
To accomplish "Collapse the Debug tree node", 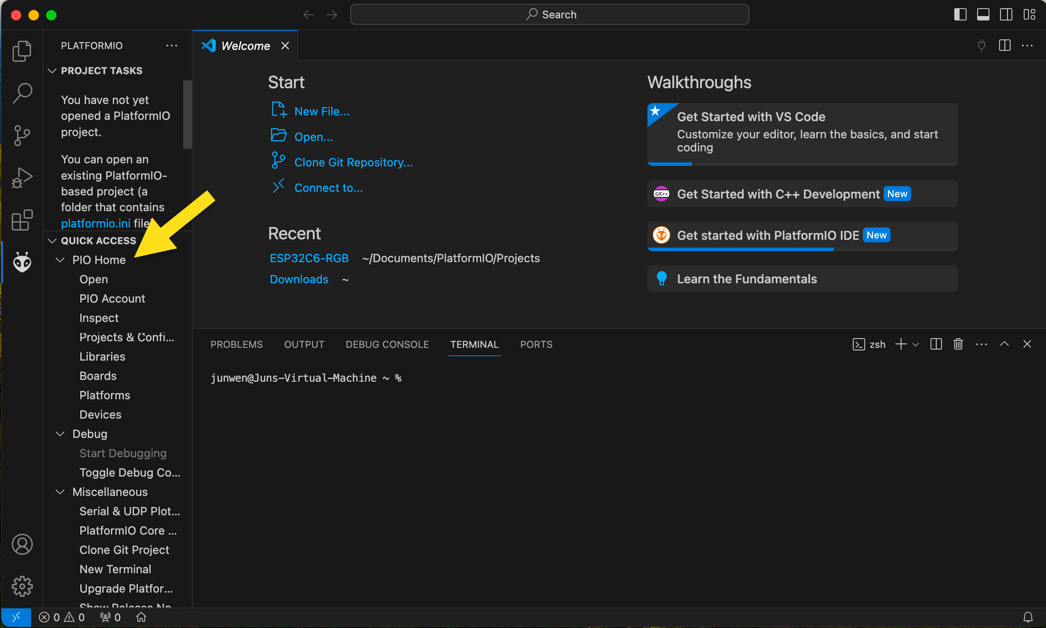I will [60, 434].
